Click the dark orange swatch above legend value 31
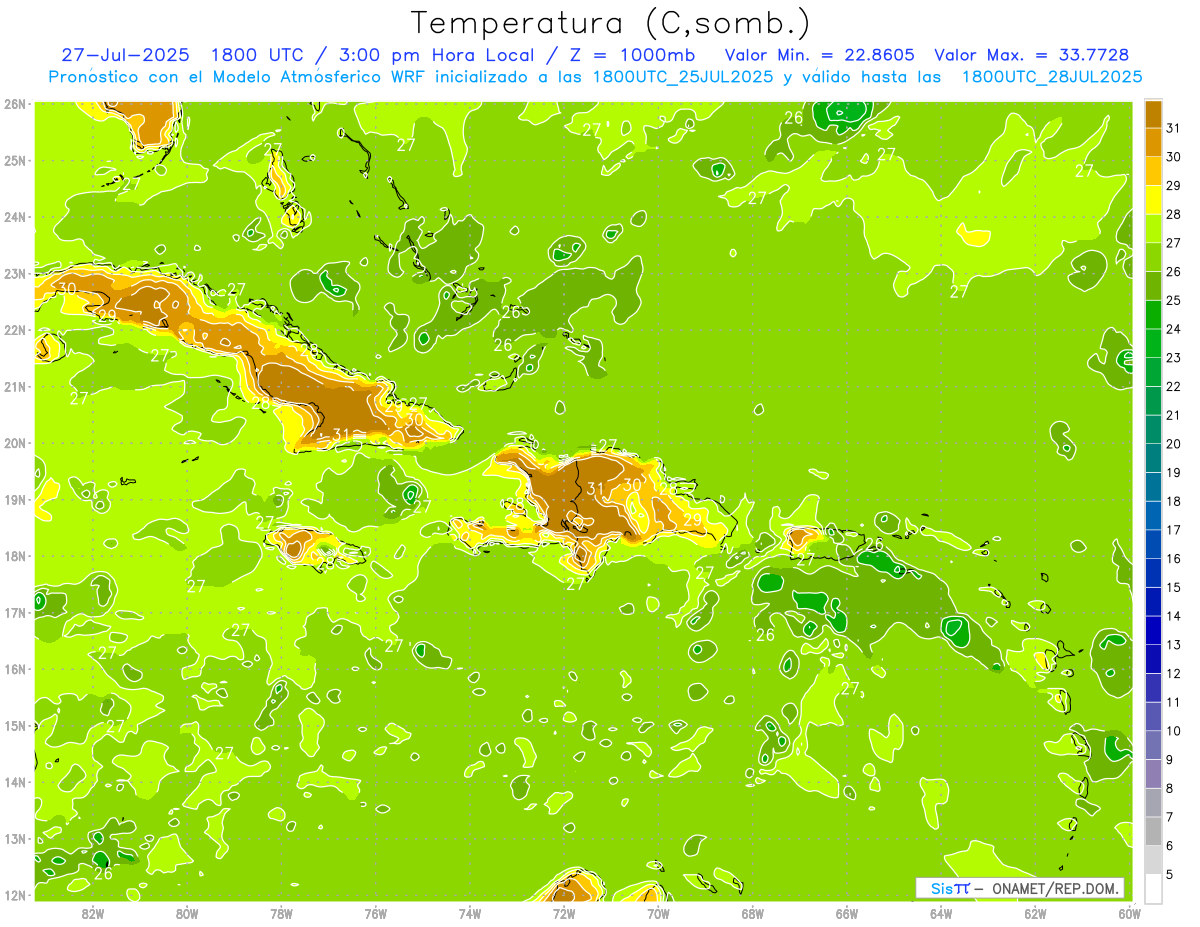1200x927 pixels. 1153,114
